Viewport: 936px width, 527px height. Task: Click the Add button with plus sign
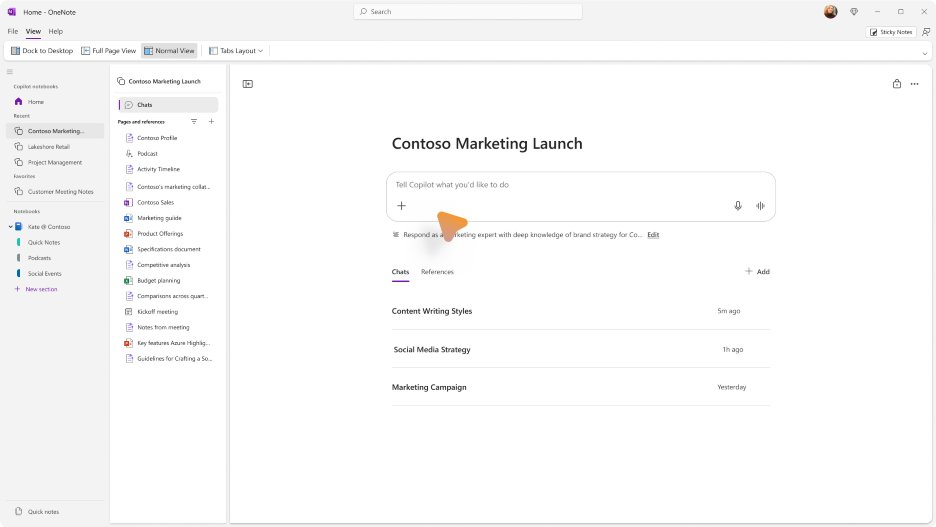coord(757,272)
